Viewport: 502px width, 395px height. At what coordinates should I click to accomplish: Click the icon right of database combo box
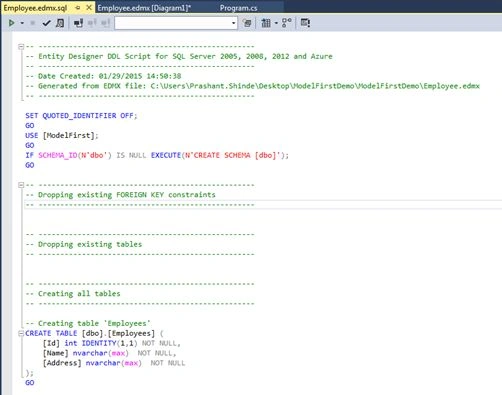pyautogui.click(x=247, y=23)
